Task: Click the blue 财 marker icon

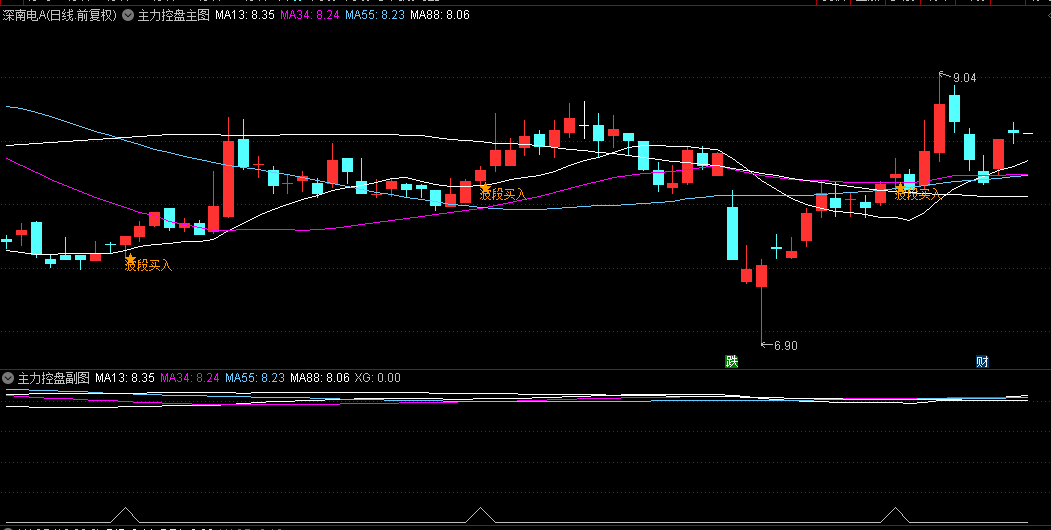Action: click(982, 362)
